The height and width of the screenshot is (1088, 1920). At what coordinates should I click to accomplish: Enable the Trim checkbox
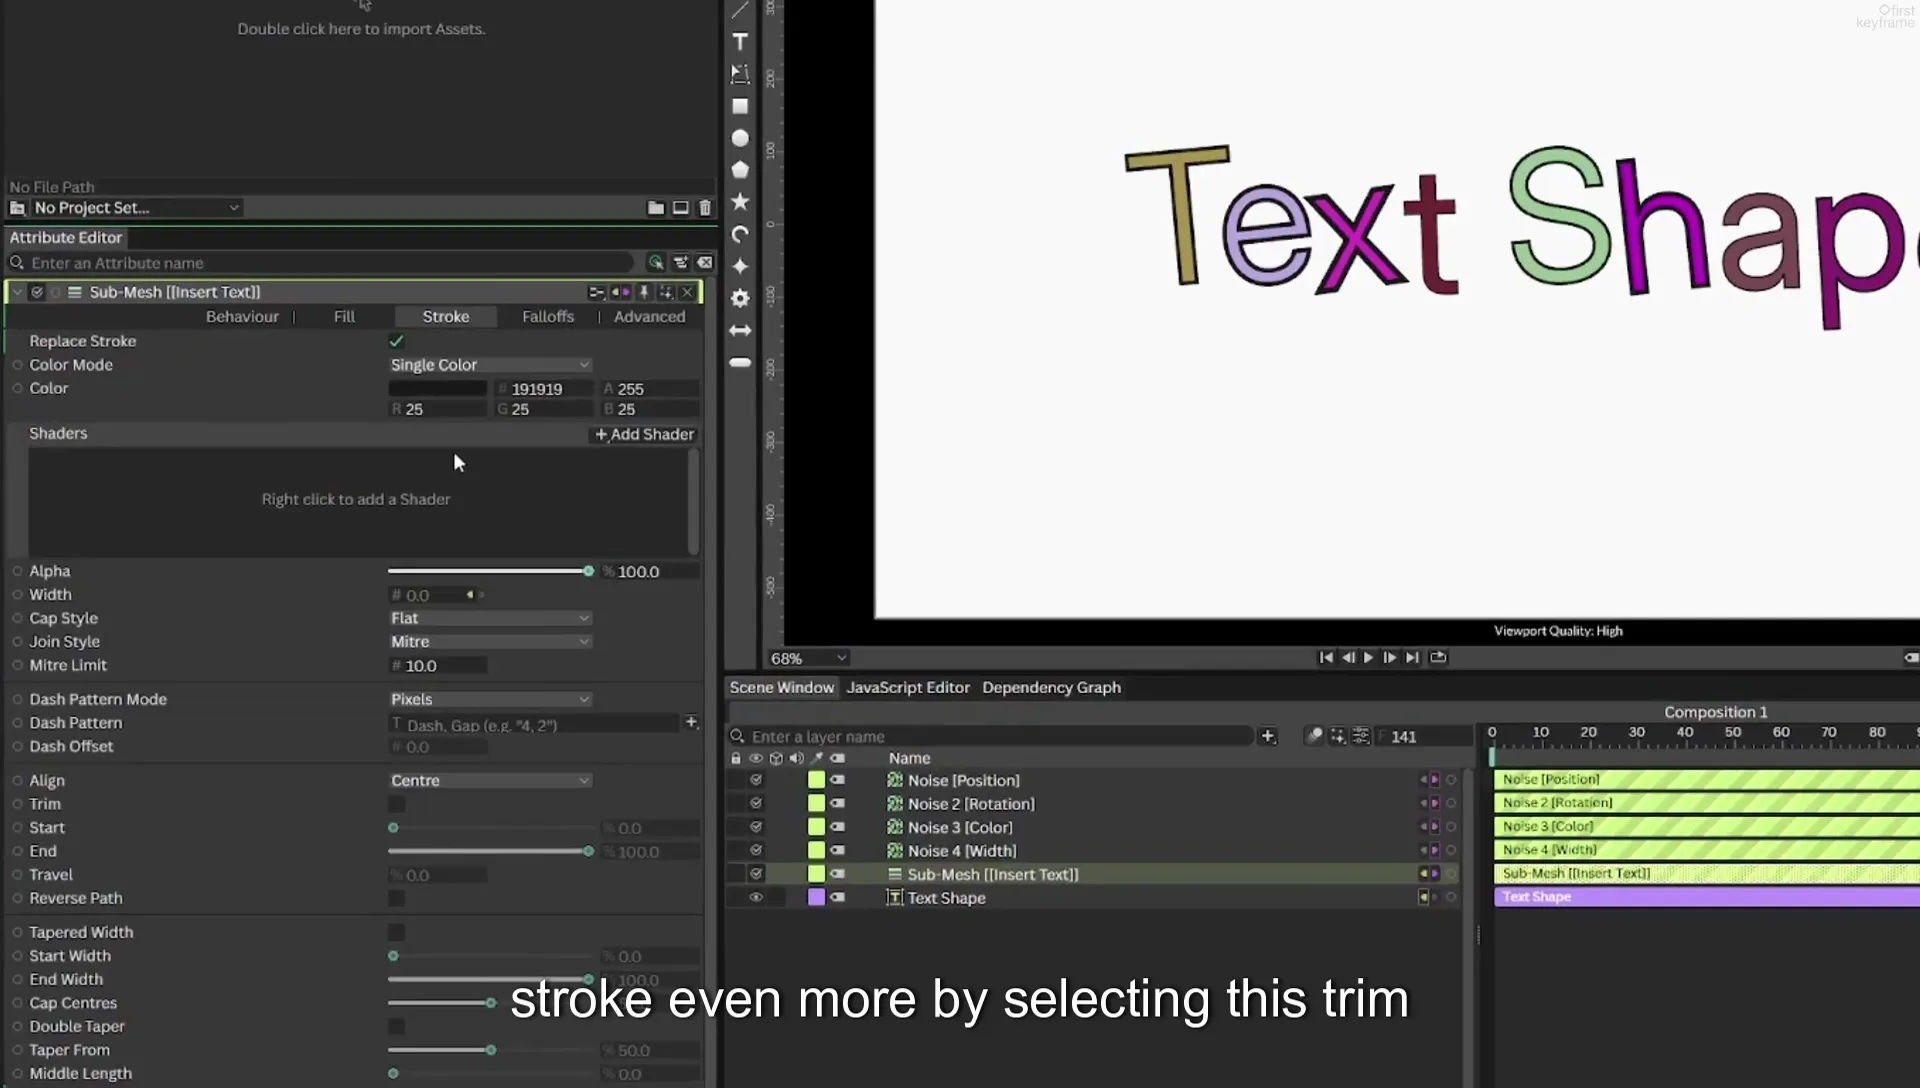coord(397,804)
